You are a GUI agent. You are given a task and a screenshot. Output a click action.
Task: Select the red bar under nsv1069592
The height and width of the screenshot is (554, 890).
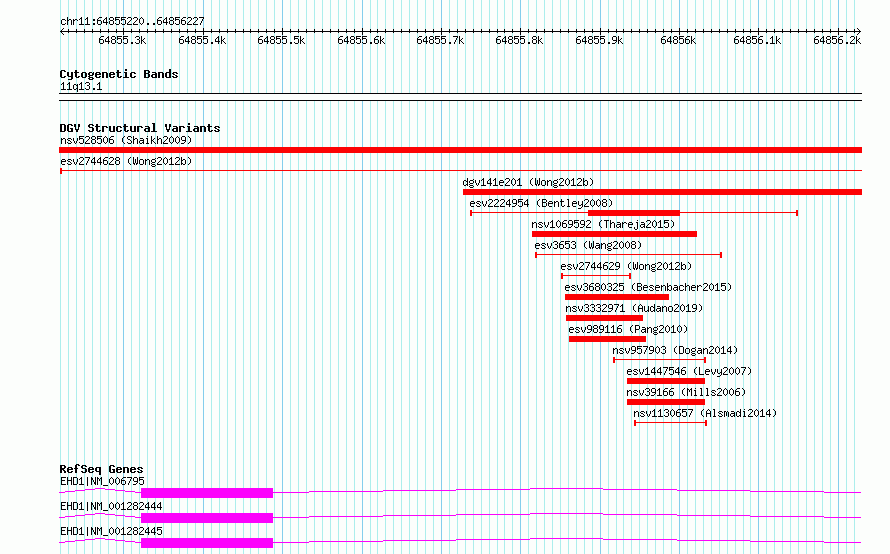[x=614, y=234]
